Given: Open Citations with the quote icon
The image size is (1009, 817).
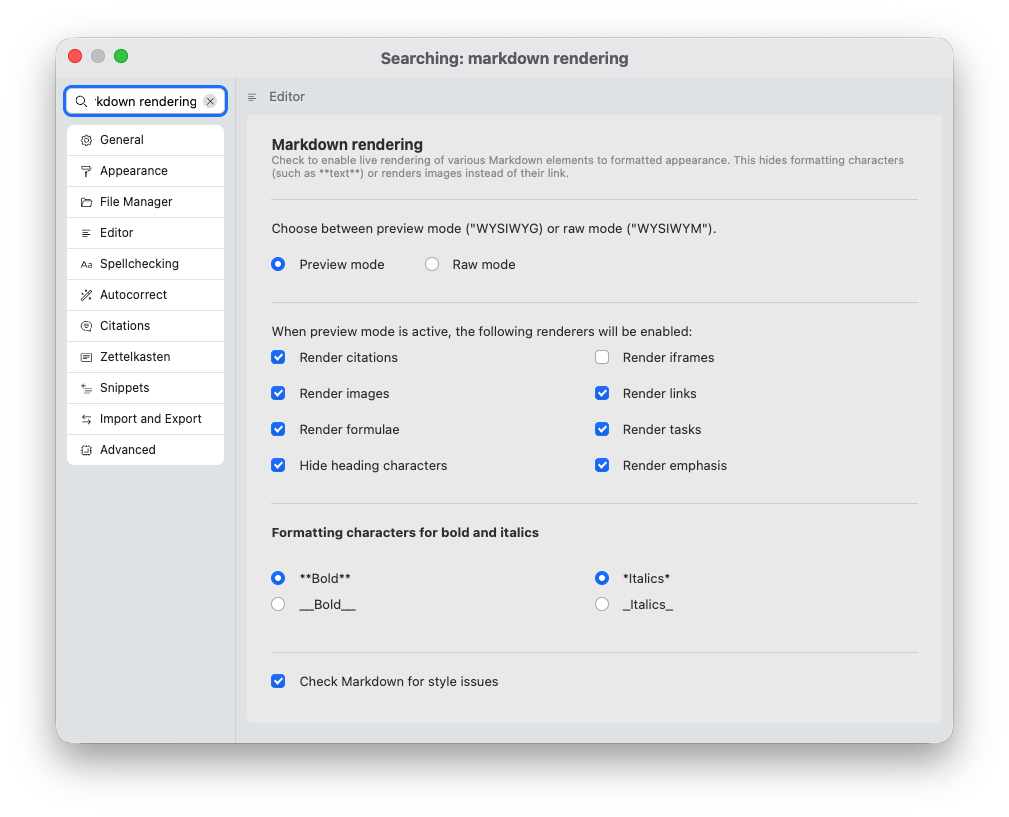Looking at the screenshot, I should coord(86,325).
